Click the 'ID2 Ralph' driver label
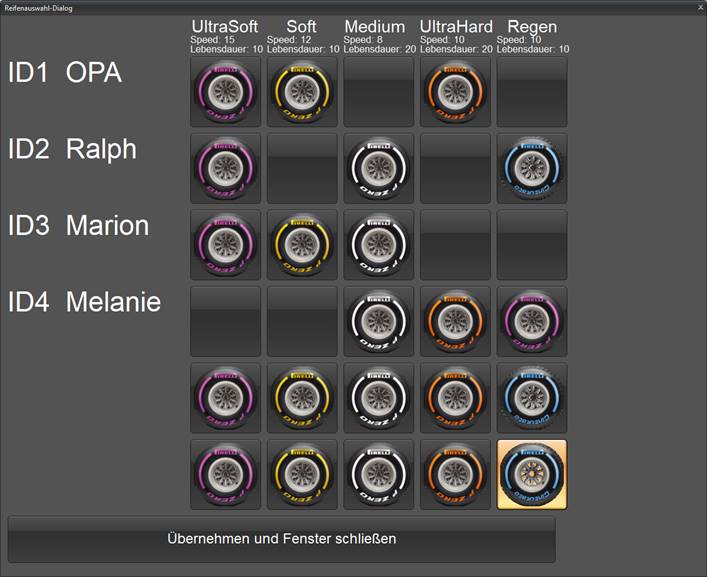This screenshot has height=577, width=707. tap(72, 149)
